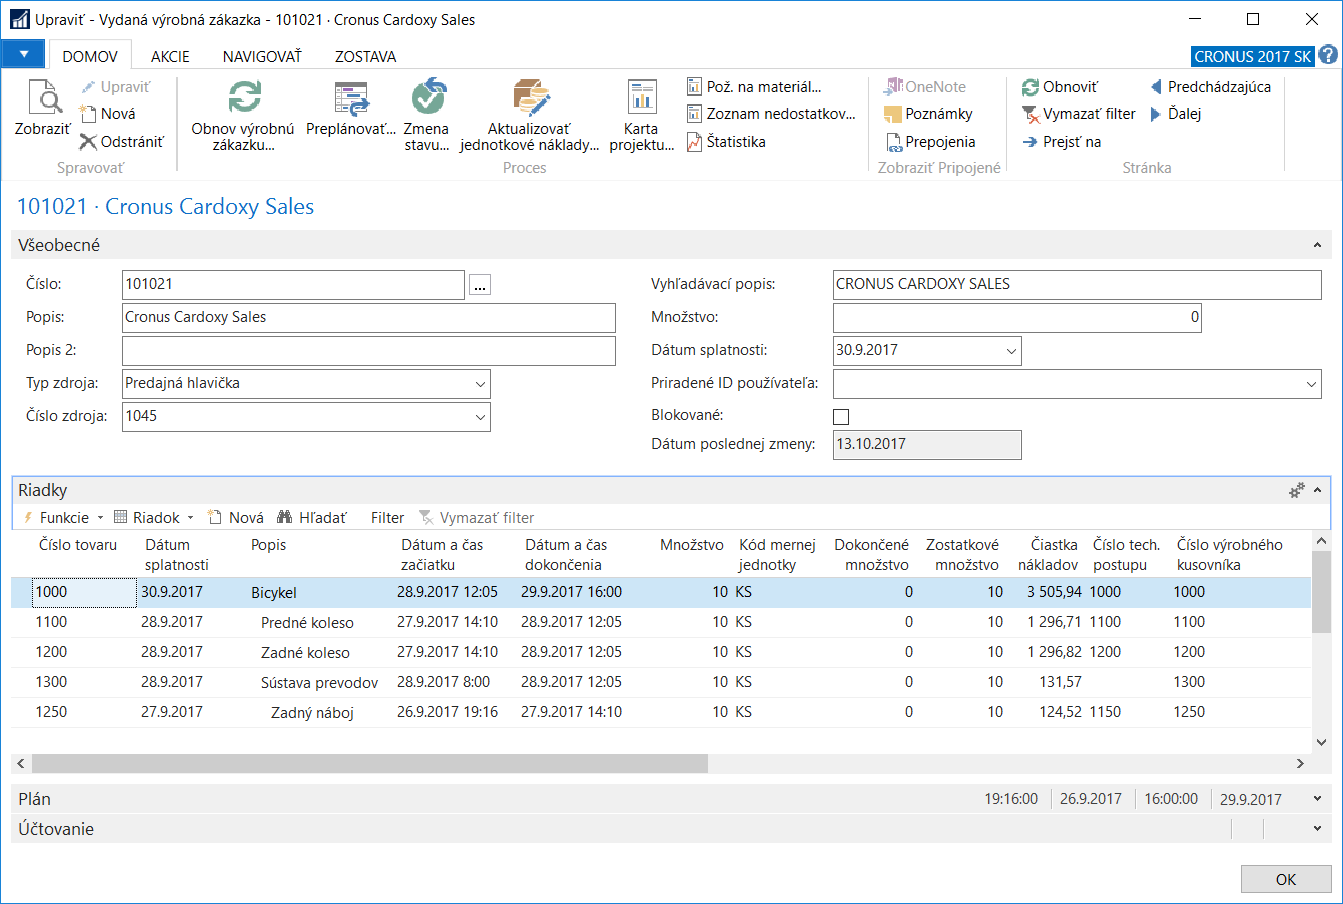This screenshot has height=904, width=1343.
Task: Go to next record with Ďalej
Action: (1175, 114)
